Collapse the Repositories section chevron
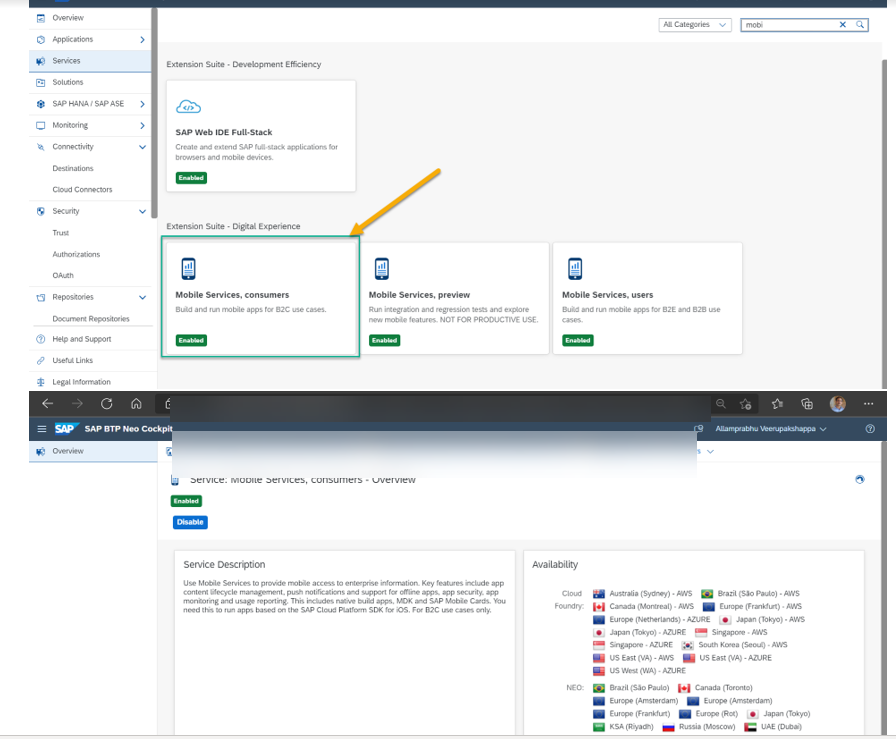 pos(142,297)
